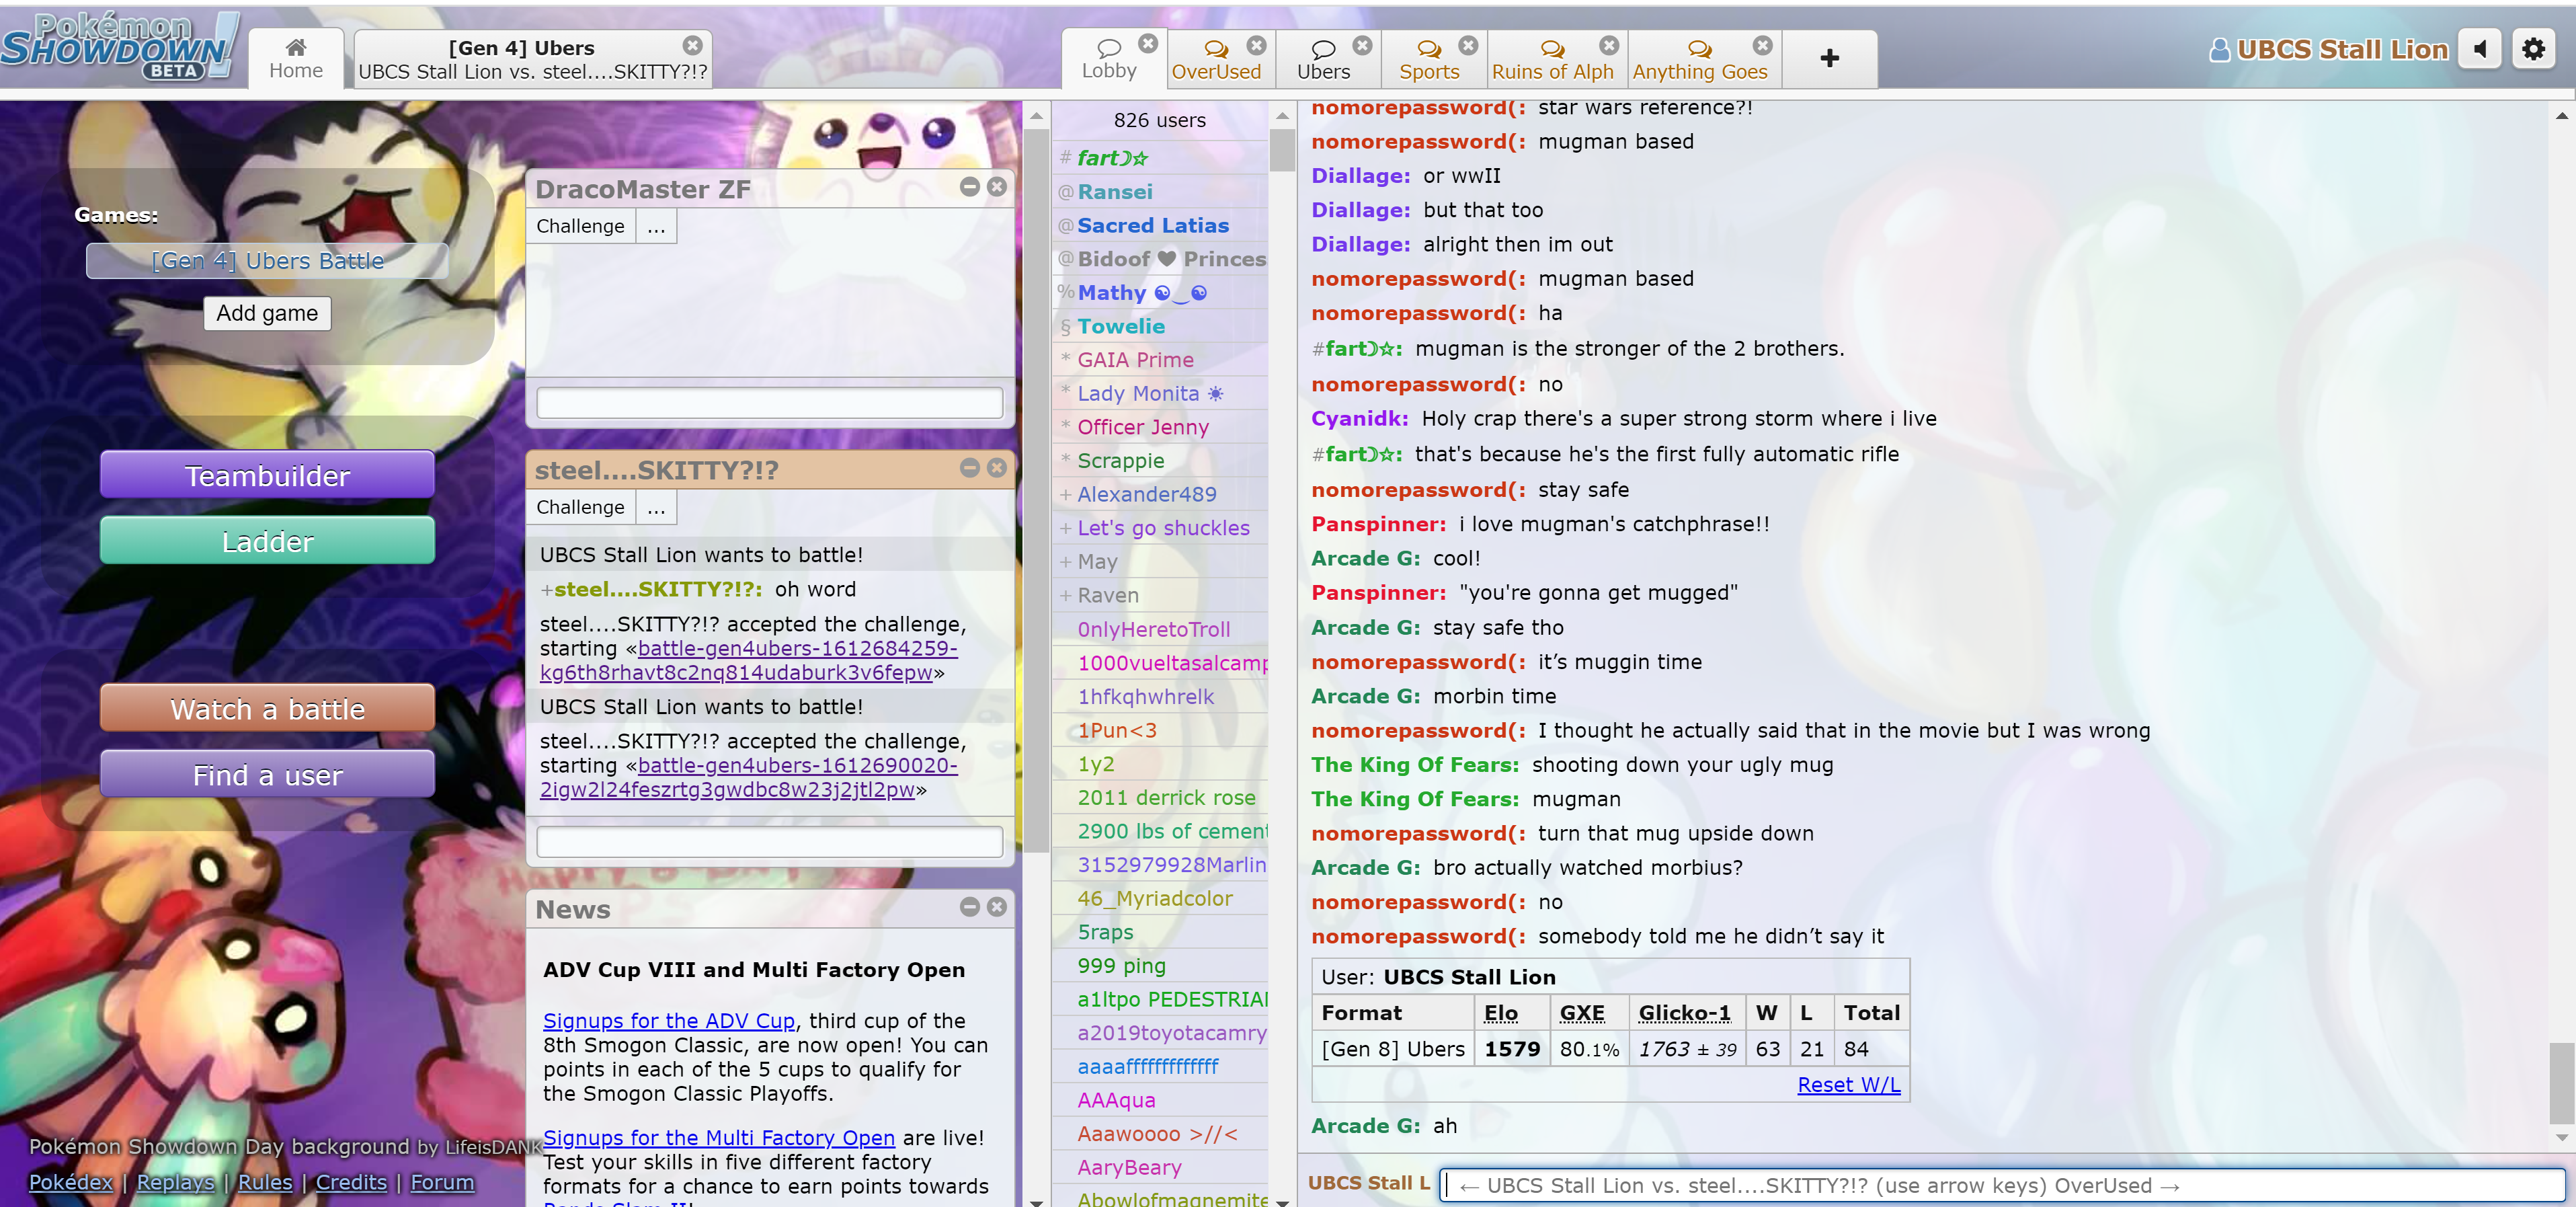Image resolution: width=2576 pixels, height=1207 pixels.
Task: Focus DracoMaster ZF message input
Action: tap(769, 402)
